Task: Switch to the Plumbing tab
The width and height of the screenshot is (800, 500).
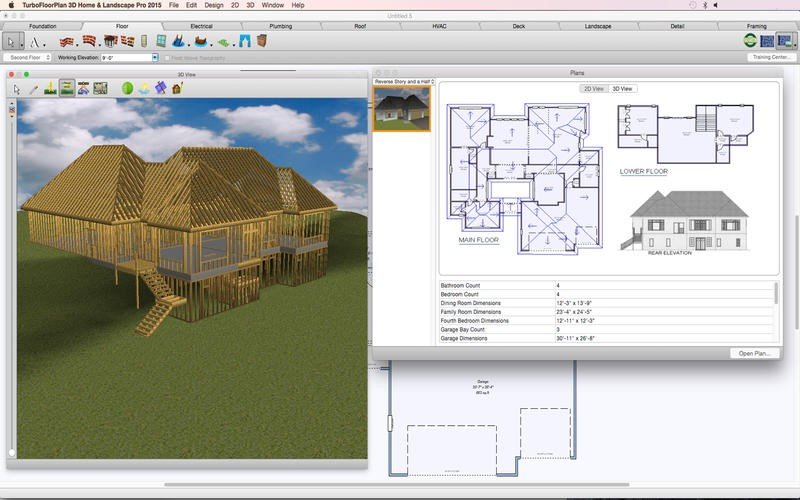Action: (x=281, y=26)
